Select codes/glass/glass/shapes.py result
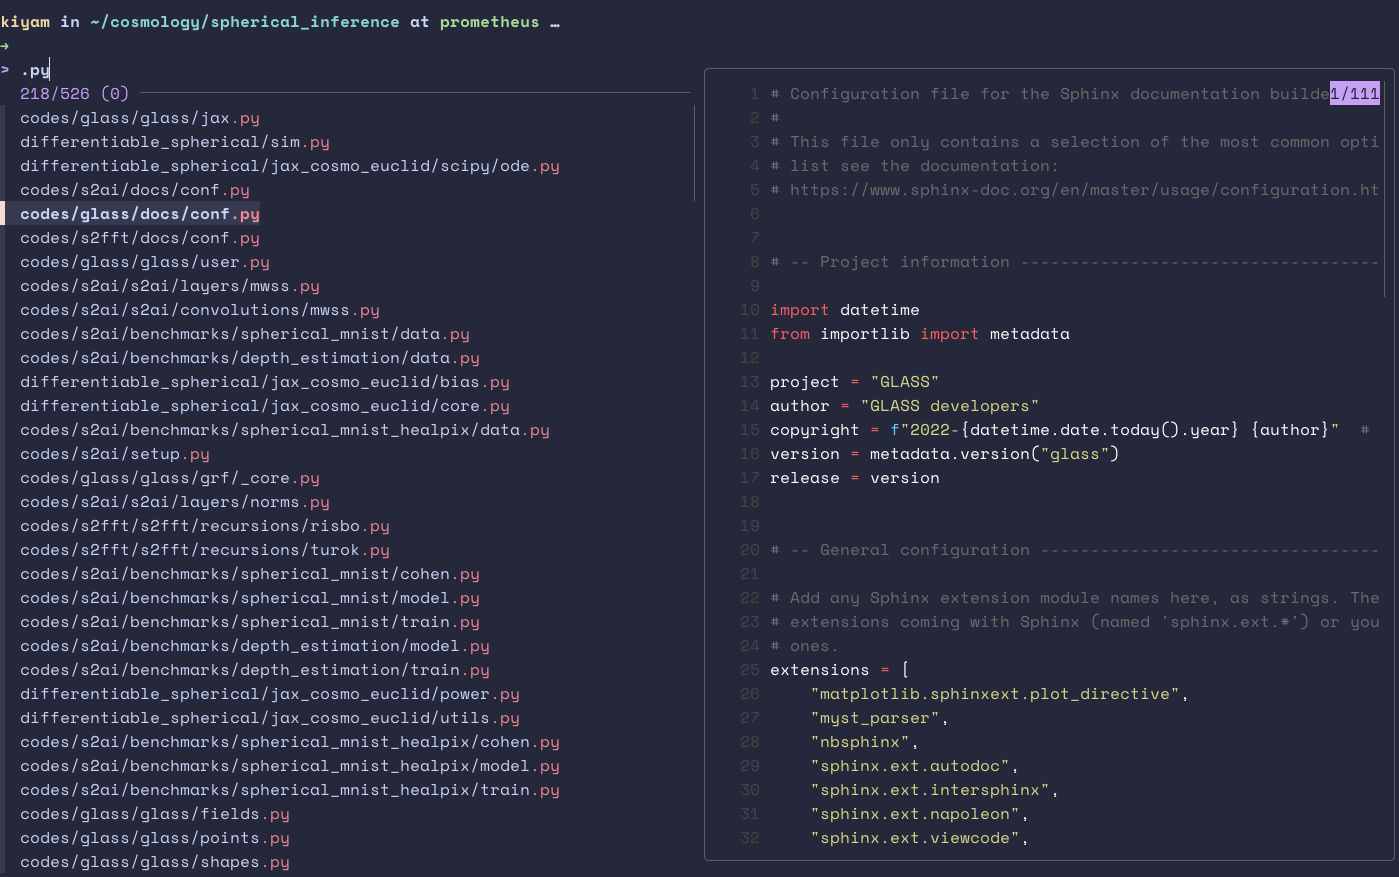The image size is (1399, 877). [155, 862]
